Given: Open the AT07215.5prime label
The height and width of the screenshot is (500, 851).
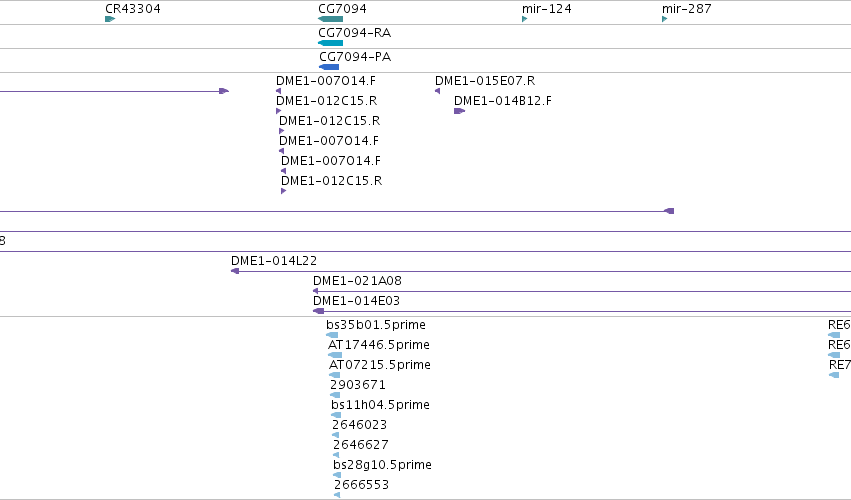Looking at the screenshot, I should click(380, 365).
